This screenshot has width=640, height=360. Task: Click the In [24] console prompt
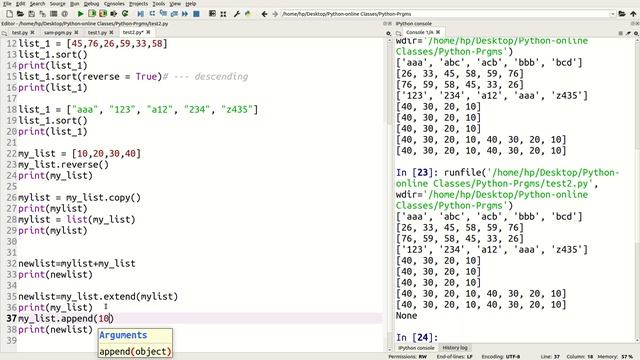[x=417, y=338]
